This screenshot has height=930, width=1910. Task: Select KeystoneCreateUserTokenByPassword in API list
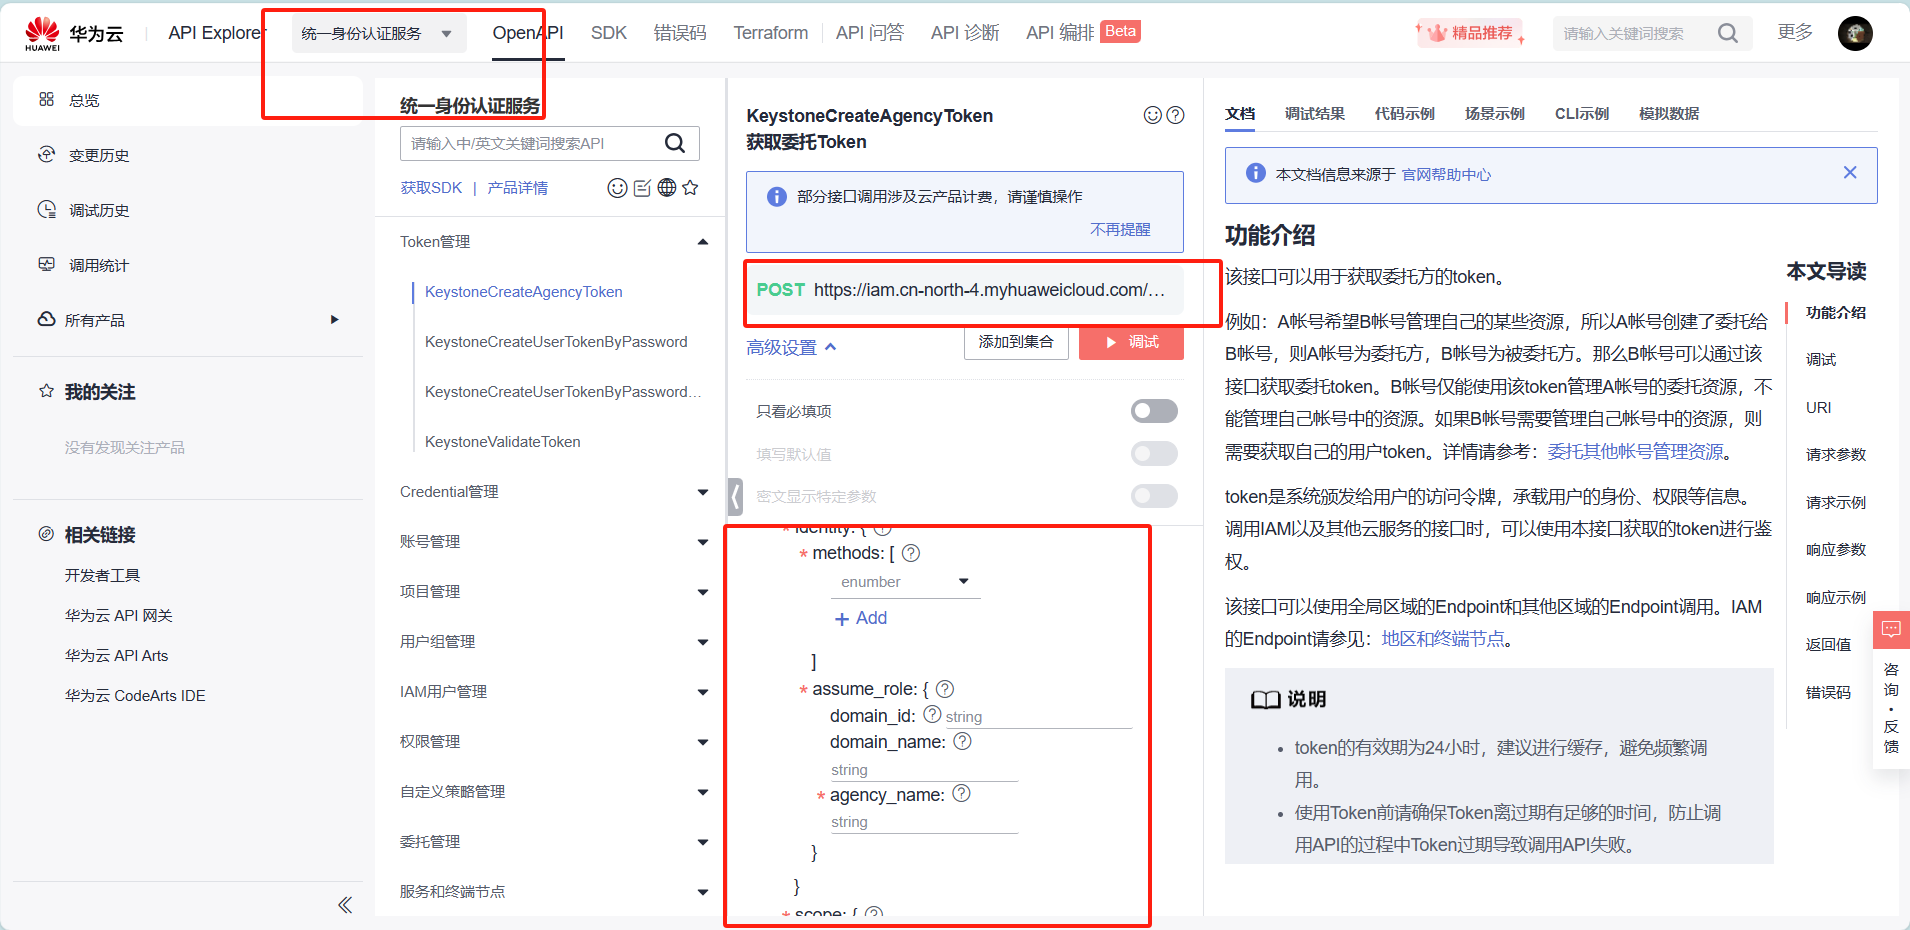pyautogui.click(x=556, y=342)
